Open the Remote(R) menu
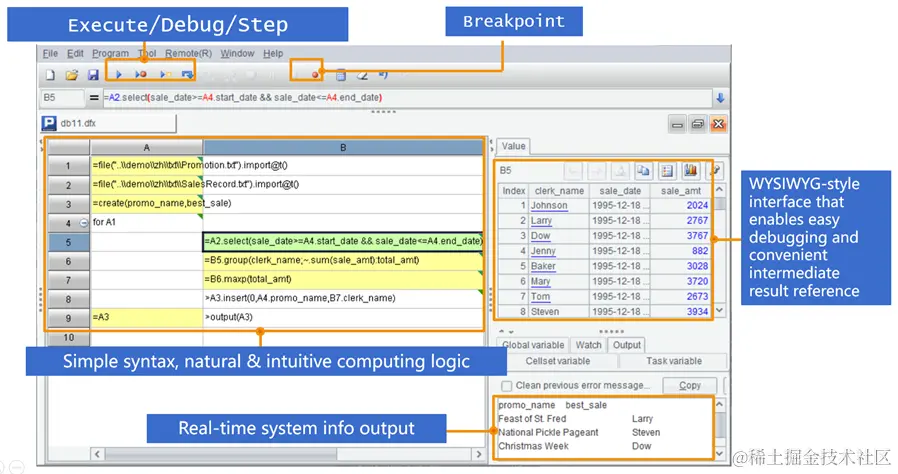This screenshot has width=898, height=474. (x=188, y=53)
